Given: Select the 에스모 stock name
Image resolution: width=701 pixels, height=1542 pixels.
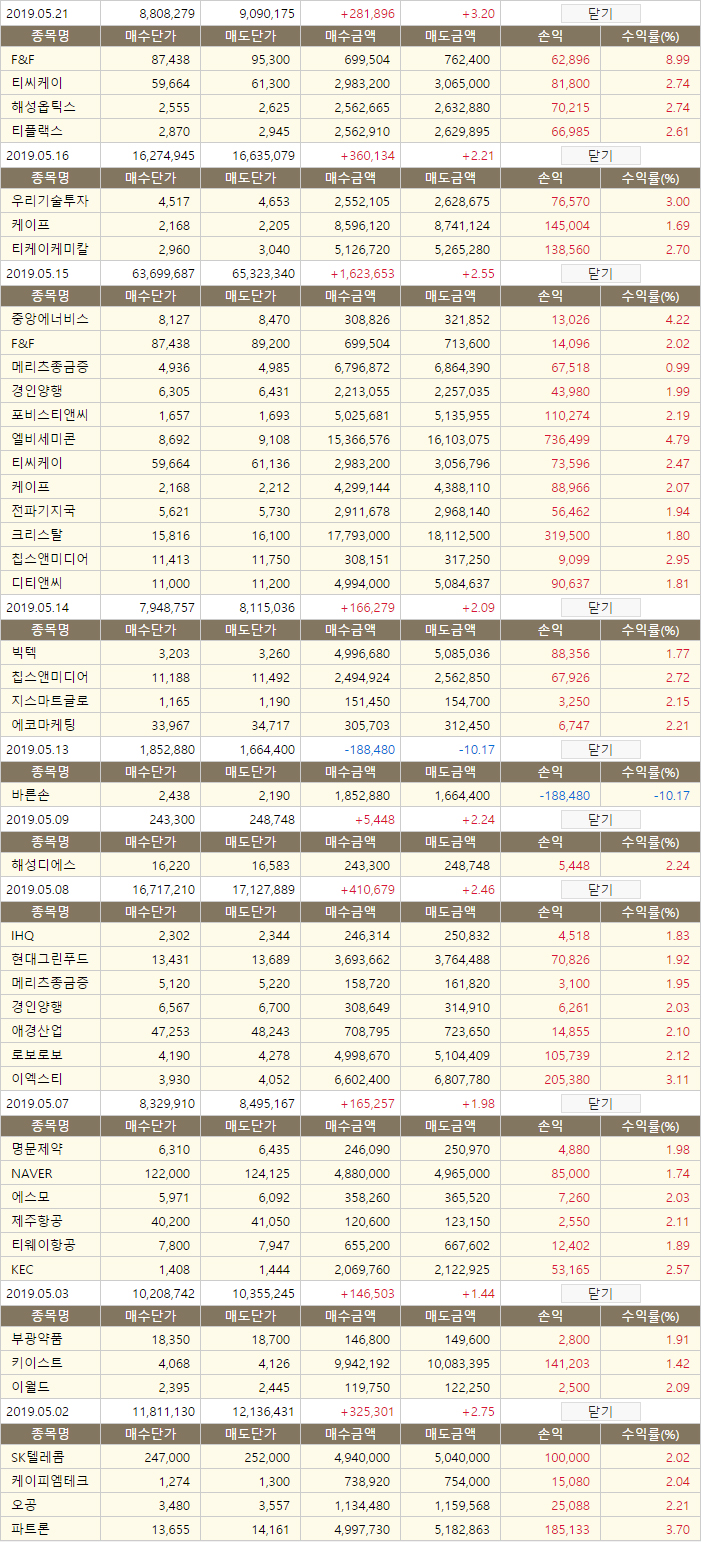Looking at the screenshot, I should [x=30, y=1197].
